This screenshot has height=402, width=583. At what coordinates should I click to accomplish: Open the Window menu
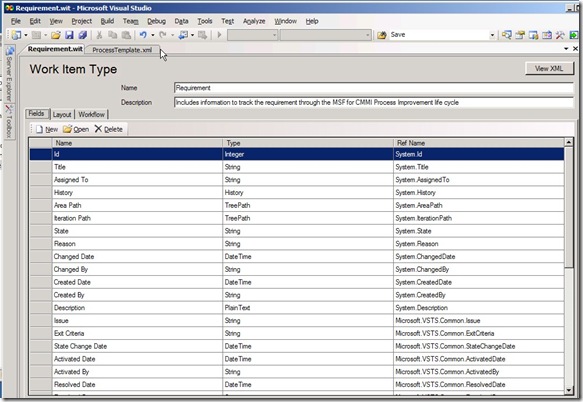click(x=285, y=21)
